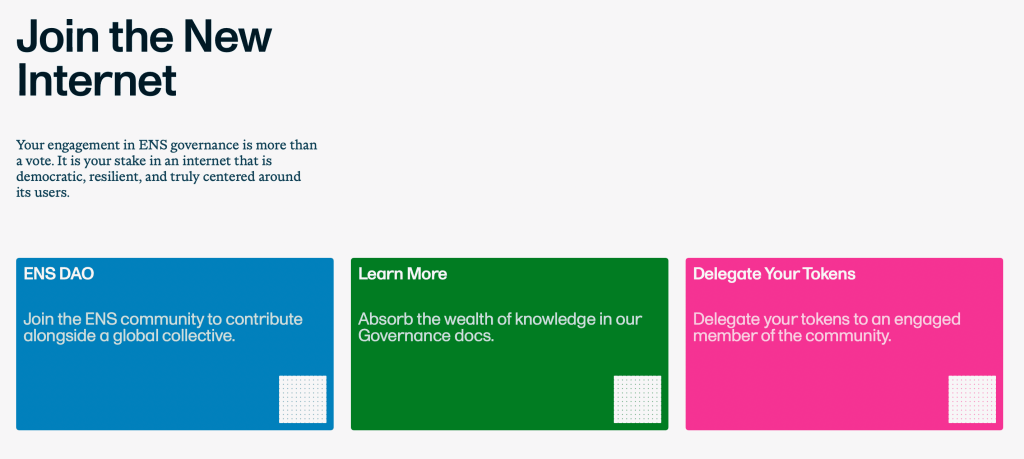Click the 'Join the New Internet' heading

coord(144,58)
